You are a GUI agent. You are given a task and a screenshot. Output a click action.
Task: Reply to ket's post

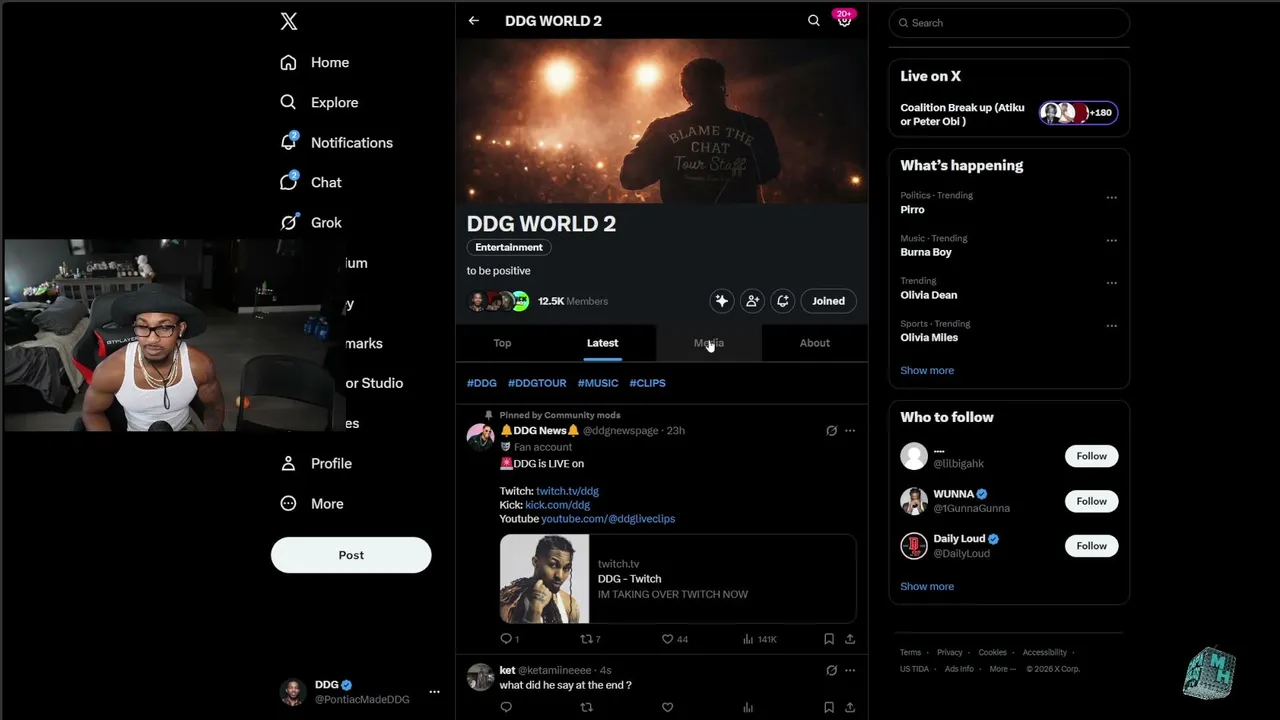coord(506,707)
